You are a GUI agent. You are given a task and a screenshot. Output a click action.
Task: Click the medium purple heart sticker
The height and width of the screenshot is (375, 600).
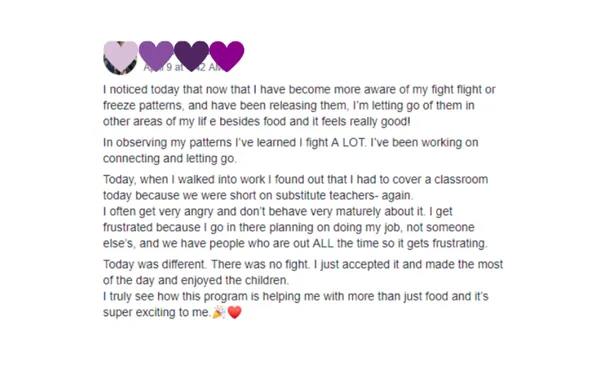click(x=156, y=56)
